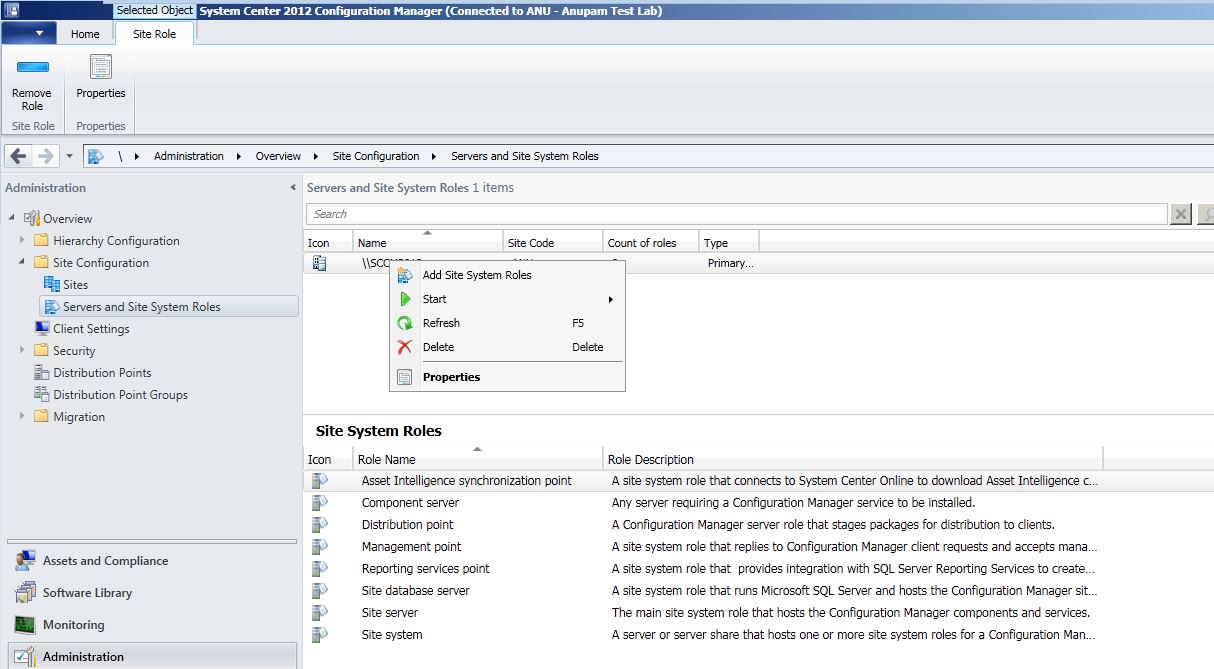1214x669 pixels.
Task: Click the server icon beside the \\SCC entry
Action: pos(318,262)
